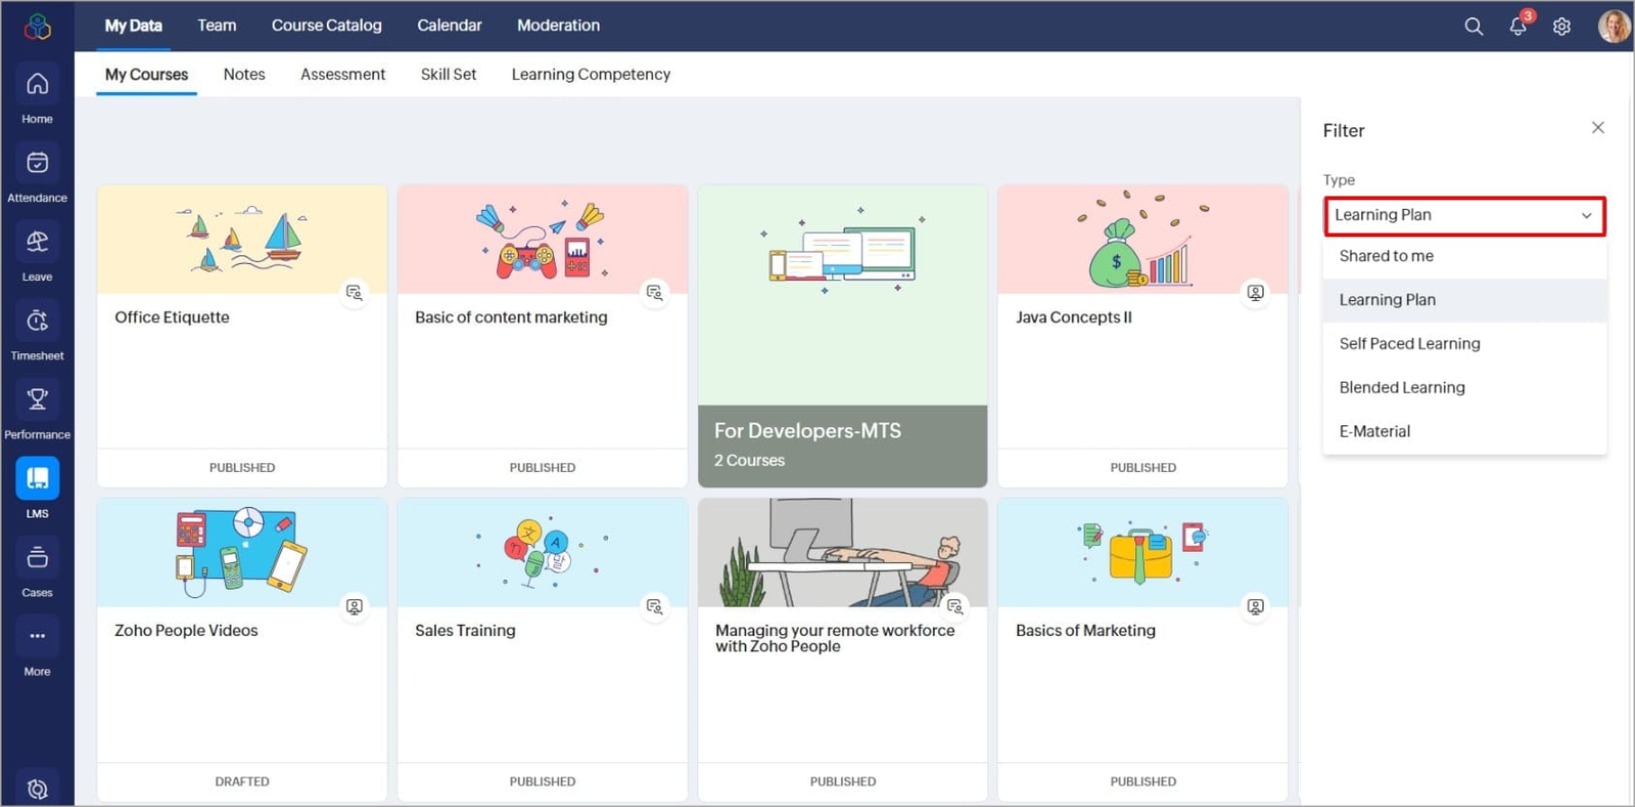Open the Type dropdown showing Learning Plan

point(1464,216)
